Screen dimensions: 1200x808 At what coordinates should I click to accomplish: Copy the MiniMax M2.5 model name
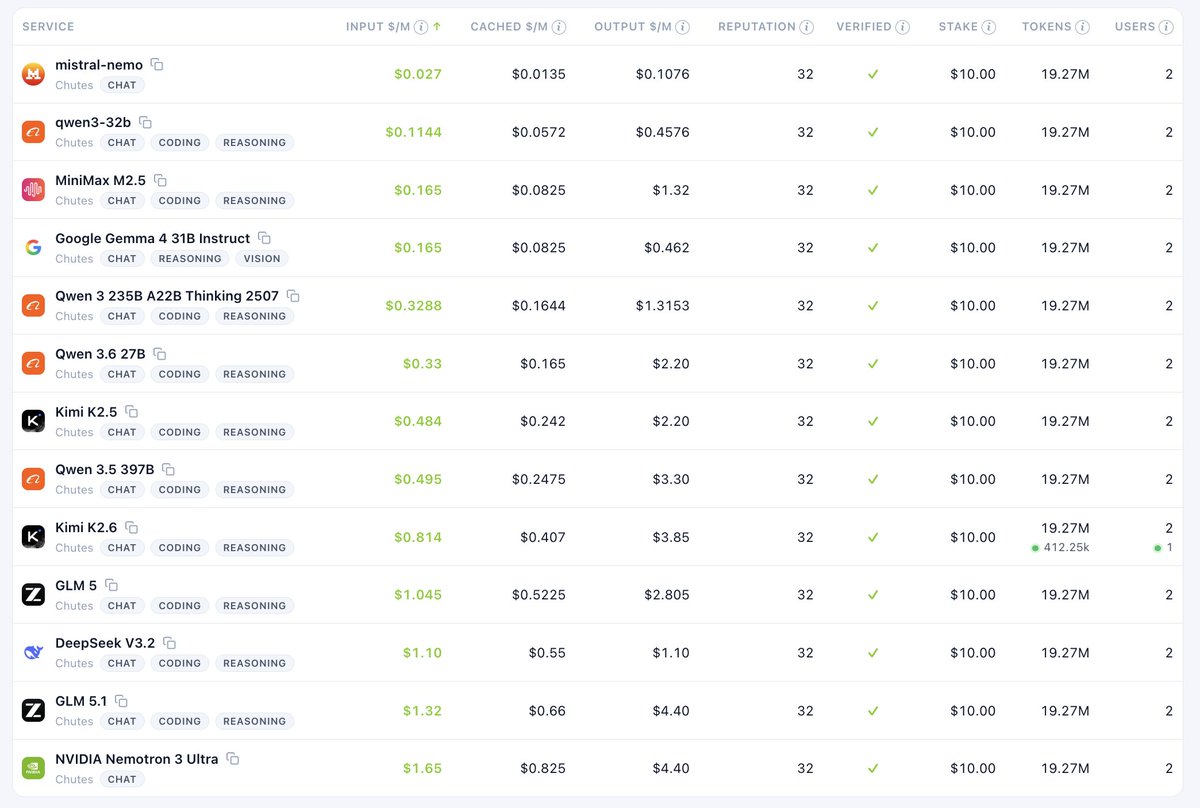(160, 180)
